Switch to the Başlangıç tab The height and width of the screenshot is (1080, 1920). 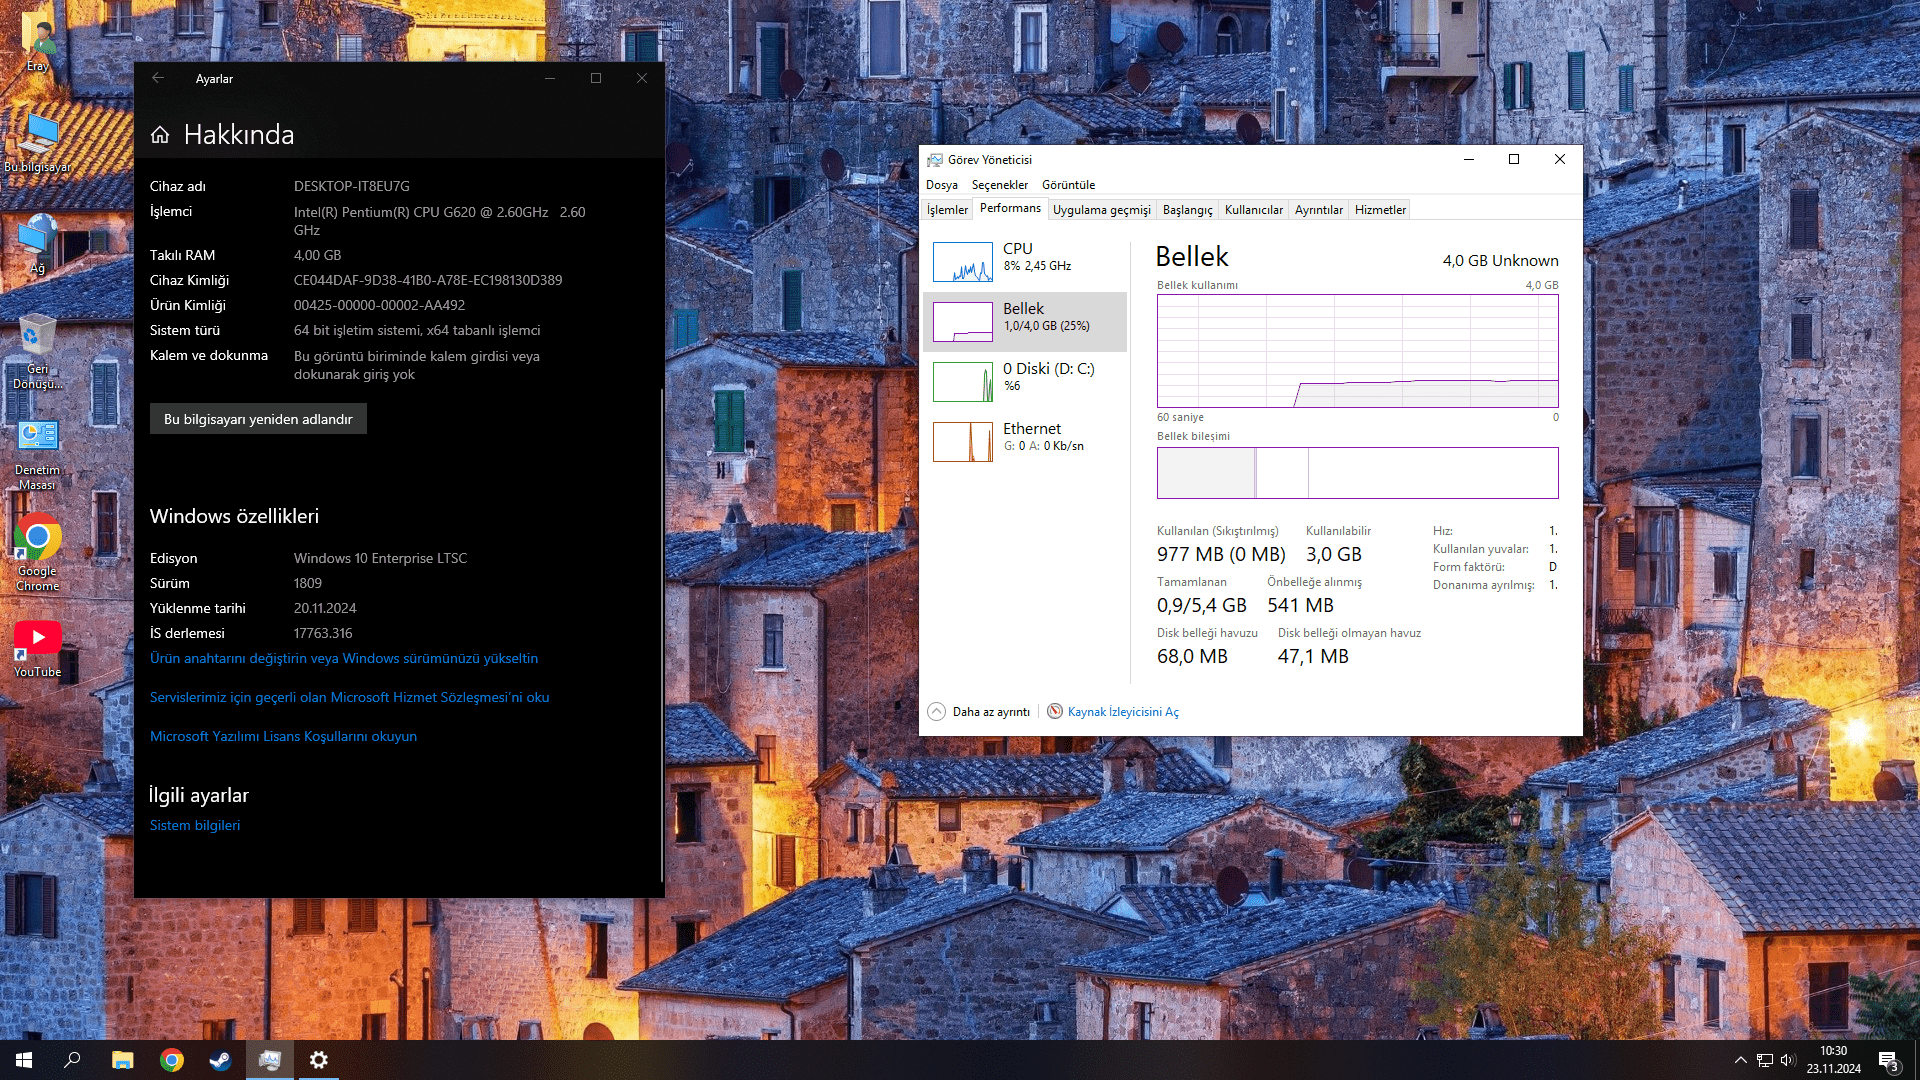point(1187,210)
